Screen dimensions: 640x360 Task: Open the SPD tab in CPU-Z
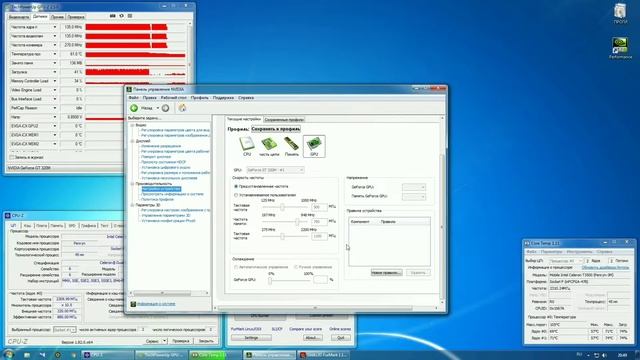pos(72,225)
